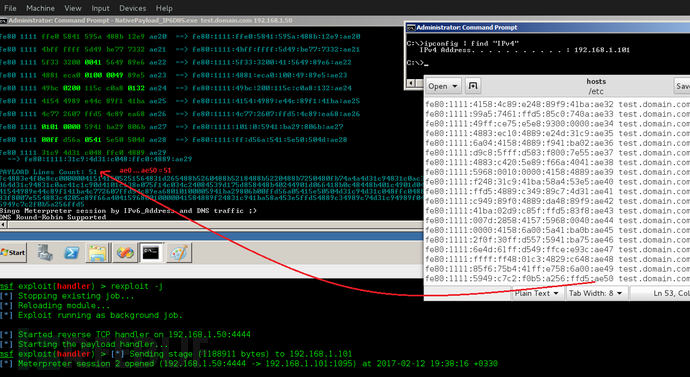Screen dimensions: 690x377
Task: Open the Tab Width: 8 dropdown
Action: tap(595, 293)
